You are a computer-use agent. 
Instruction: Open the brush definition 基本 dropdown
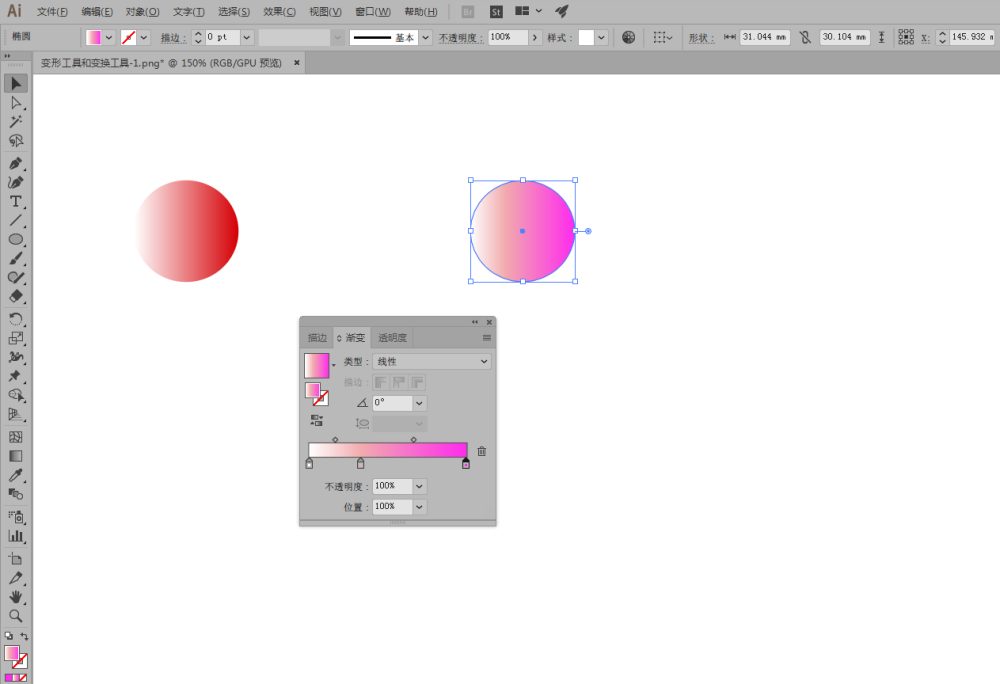(426, 38)
